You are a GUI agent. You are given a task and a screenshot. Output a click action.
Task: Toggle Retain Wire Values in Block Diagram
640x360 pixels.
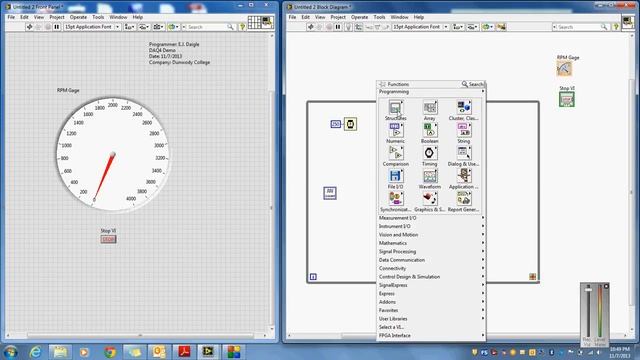[x=358, y=27]
